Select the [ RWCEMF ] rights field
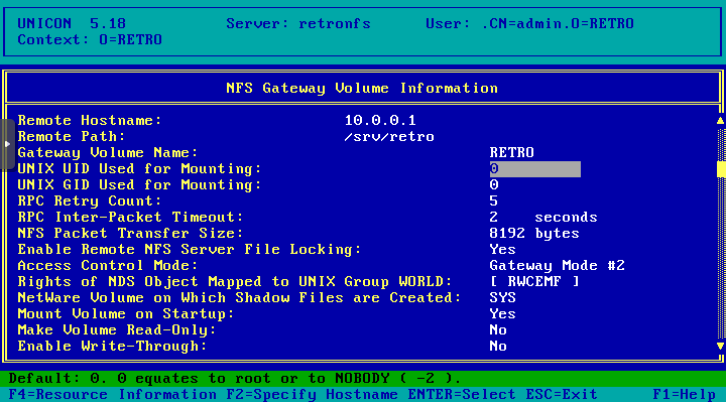 pyautogui.click(x=534, y=282)
